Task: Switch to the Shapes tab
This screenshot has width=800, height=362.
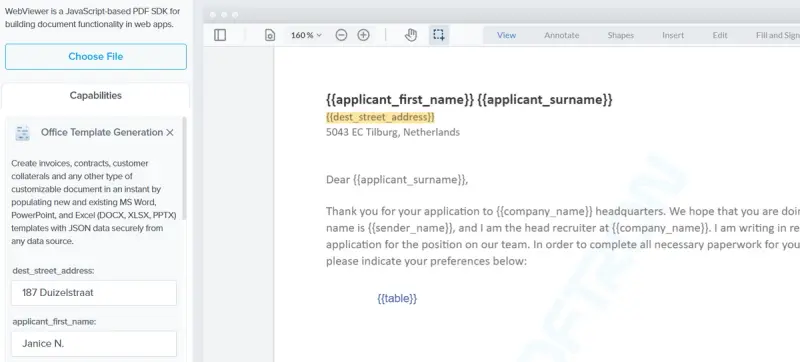Action: pyautogui.click(x=620, y=35)
